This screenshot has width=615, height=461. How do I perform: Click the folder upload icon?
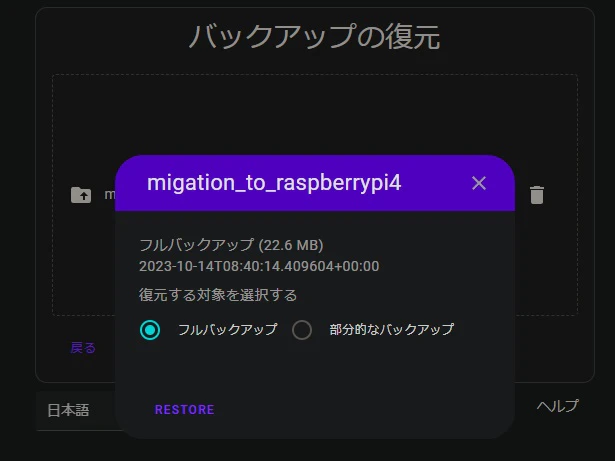pyautogui.click(x=81, y=195)
